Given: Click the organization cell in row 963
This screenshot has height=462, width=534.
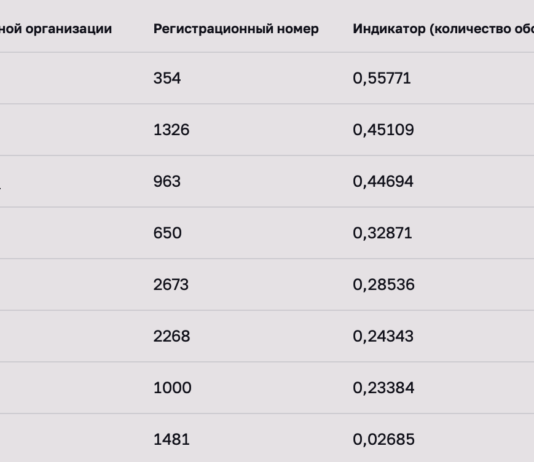Looking at the screenshot, I should click(x=72, y=181).
